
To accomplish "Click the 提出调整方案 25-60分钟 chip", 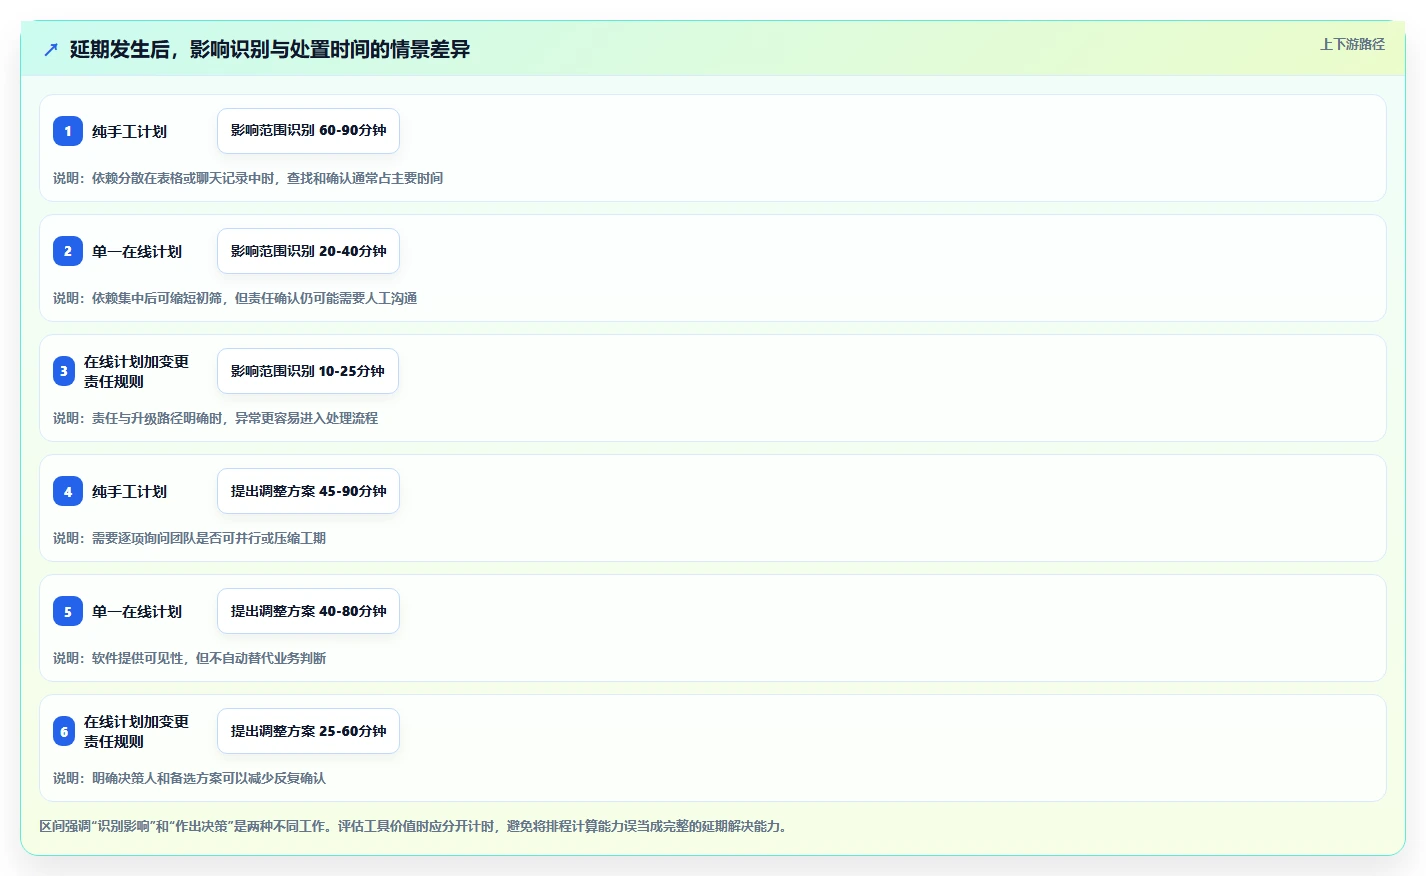I will (308, 731).
